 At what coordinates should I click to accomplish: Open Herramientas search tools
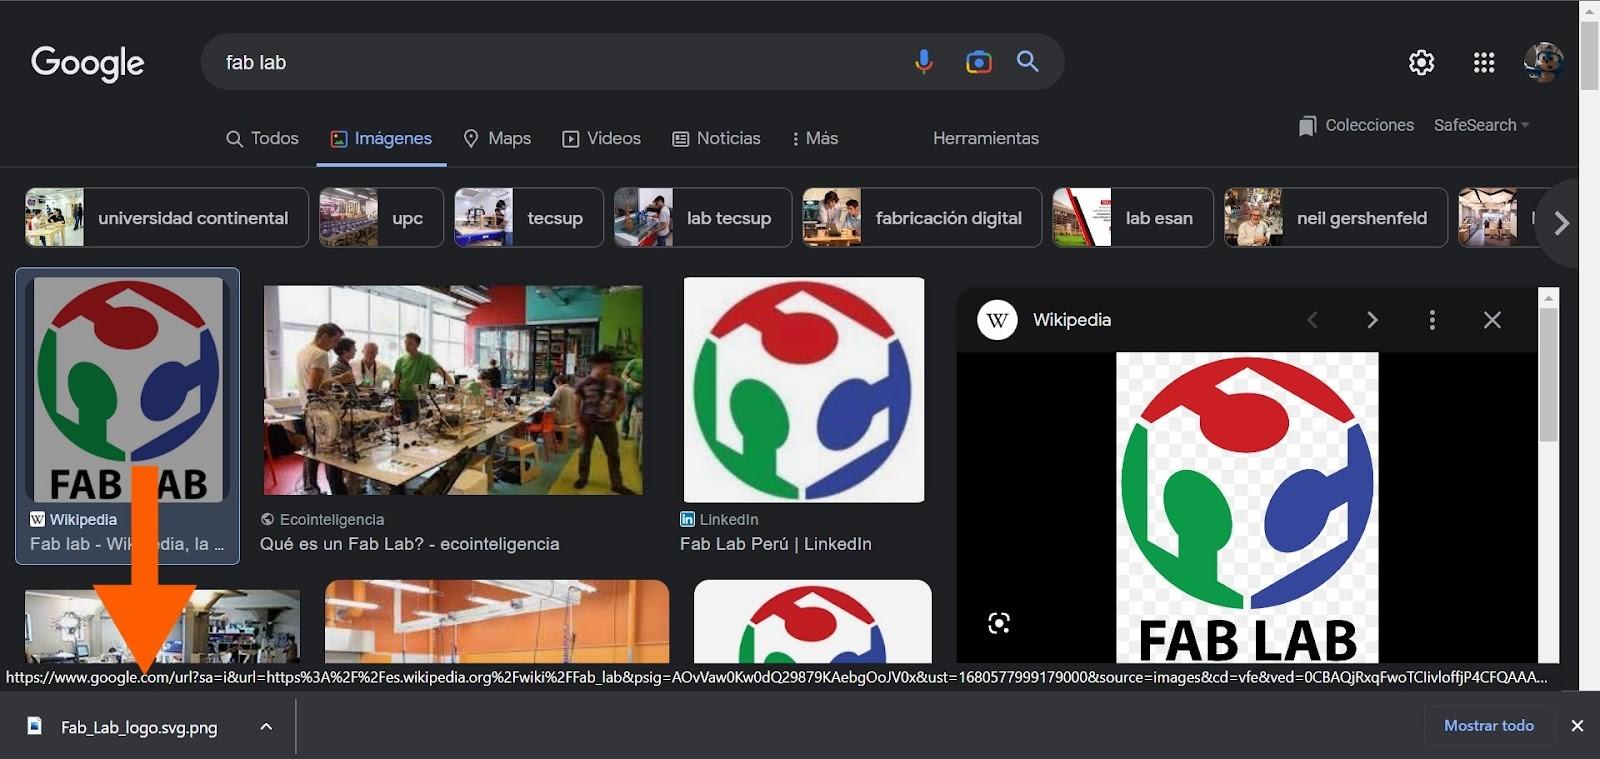coord(985,138)
